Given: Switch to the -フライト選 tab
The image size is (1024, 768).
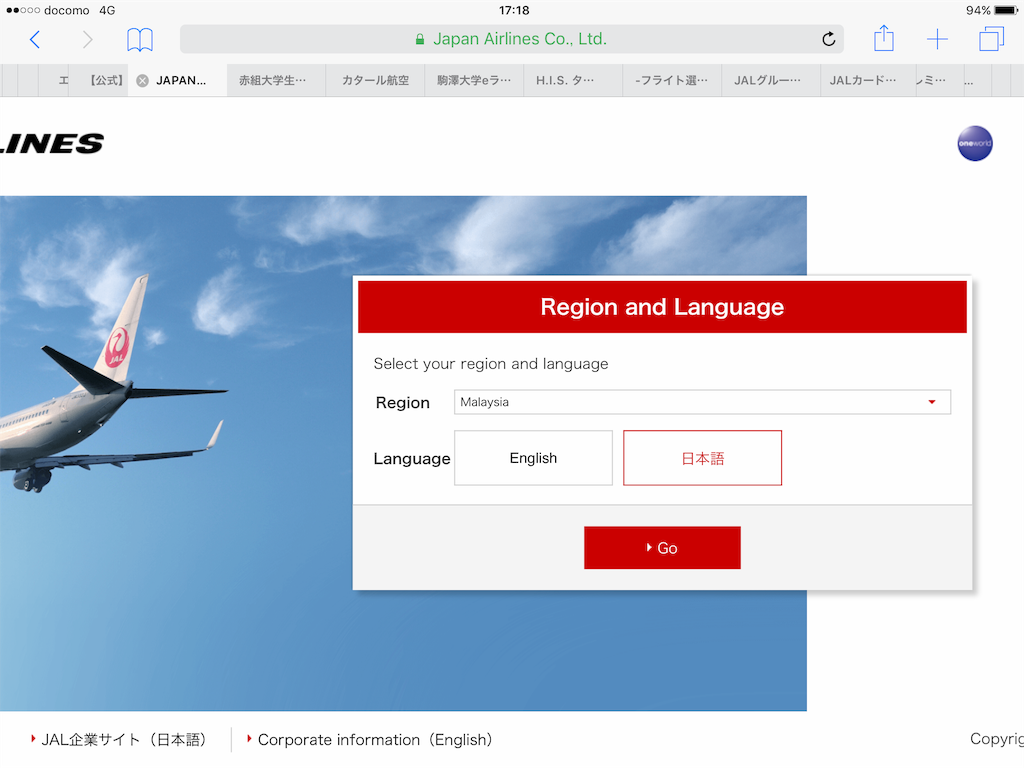Looking at the screenshot, I should click(672, 80).
